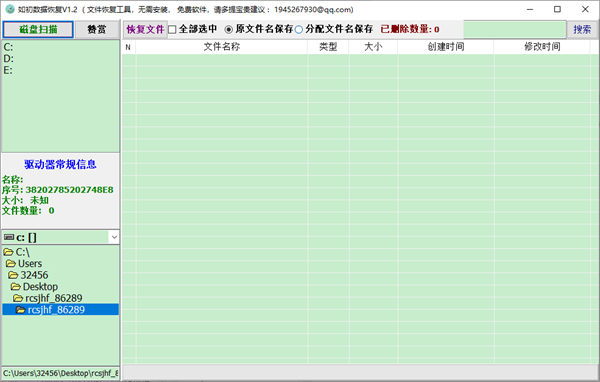600x382 pixels.
Task: Click the search text input field
Action: pos(515,29)
